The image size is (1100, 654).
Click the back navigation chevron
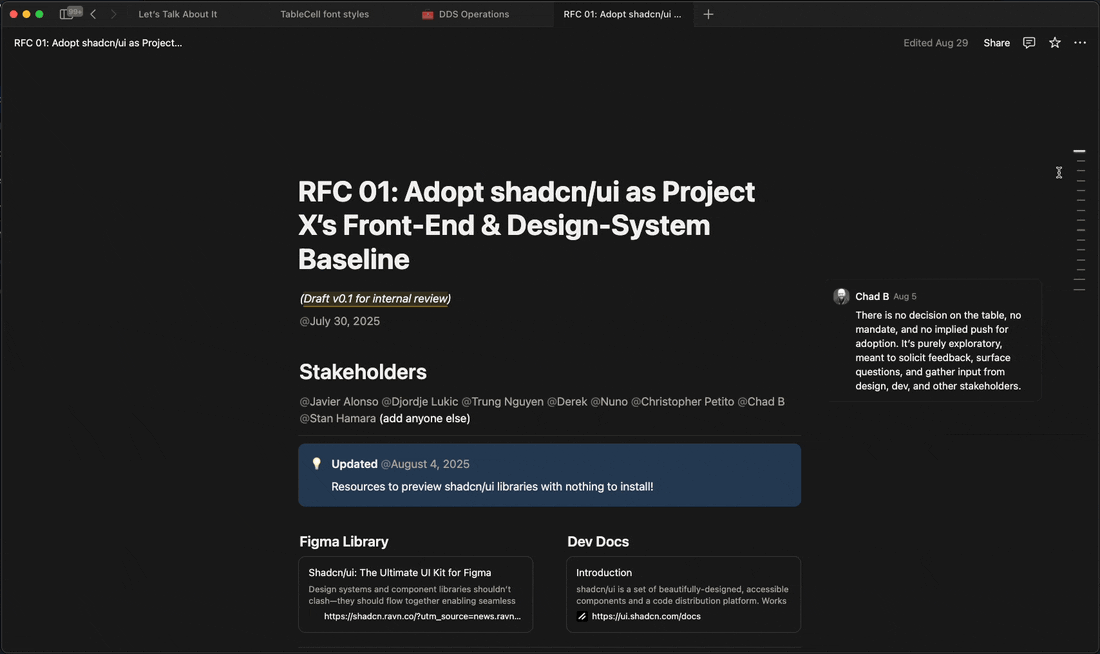click(93, 14)
